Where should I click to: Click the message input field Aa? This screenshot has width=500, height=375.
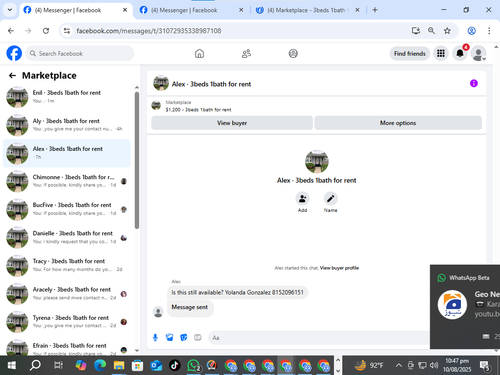(x=318, y=338)
